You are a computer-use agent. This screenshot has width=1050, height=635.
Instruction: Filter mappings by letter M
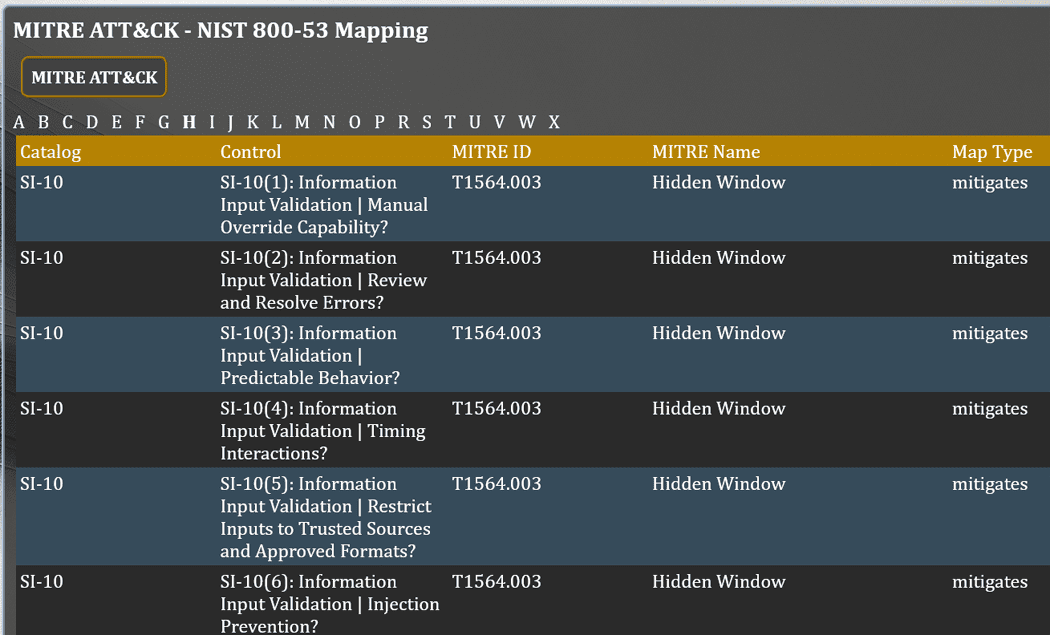[302, 123]
